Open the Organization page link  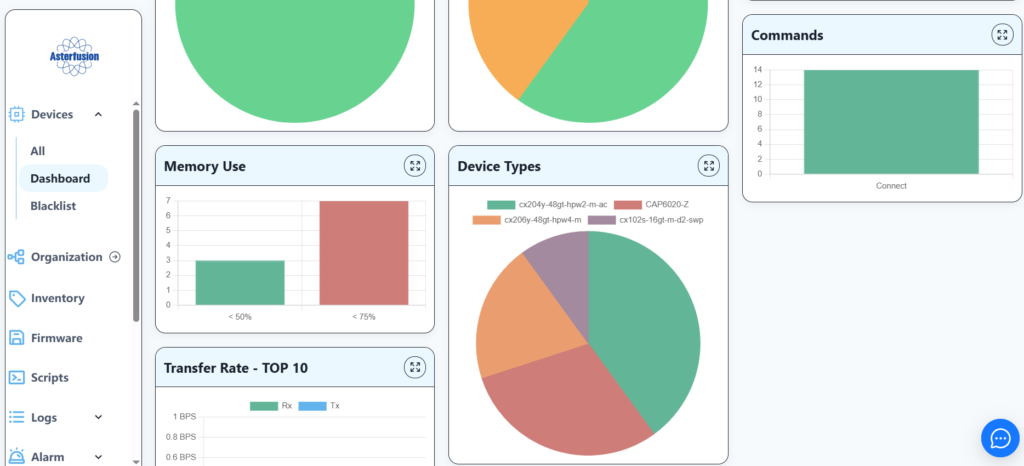pos(66,257)
